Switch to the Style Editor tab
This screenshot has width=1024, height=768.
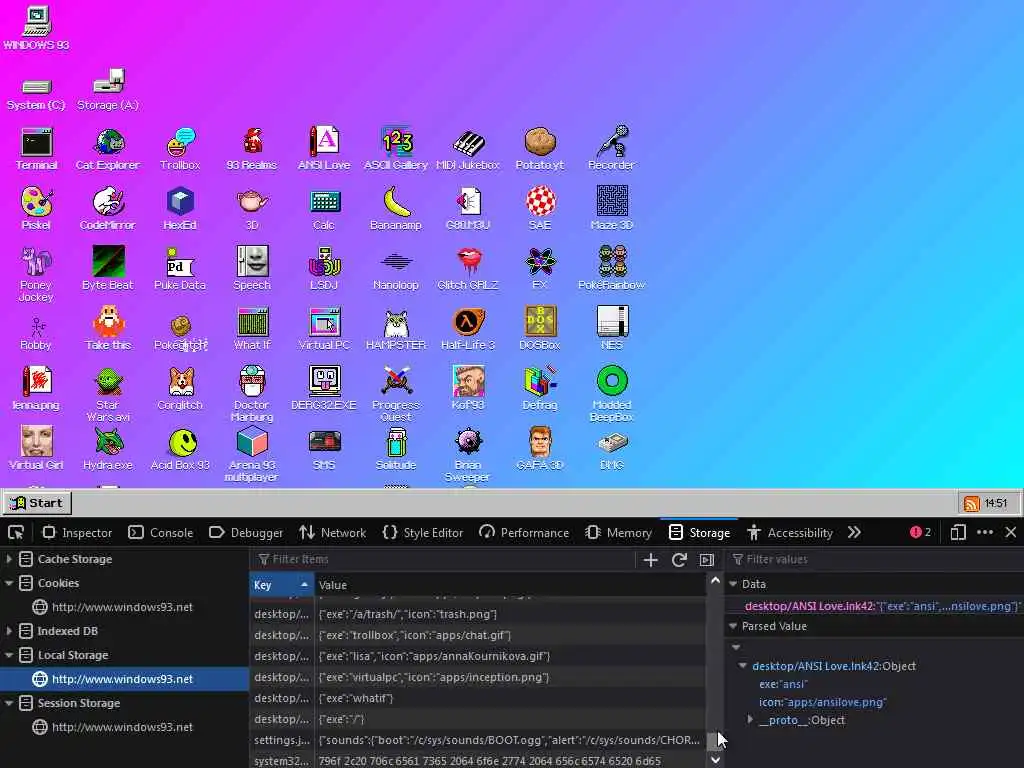pyautogui.click(x=423, y=533)
